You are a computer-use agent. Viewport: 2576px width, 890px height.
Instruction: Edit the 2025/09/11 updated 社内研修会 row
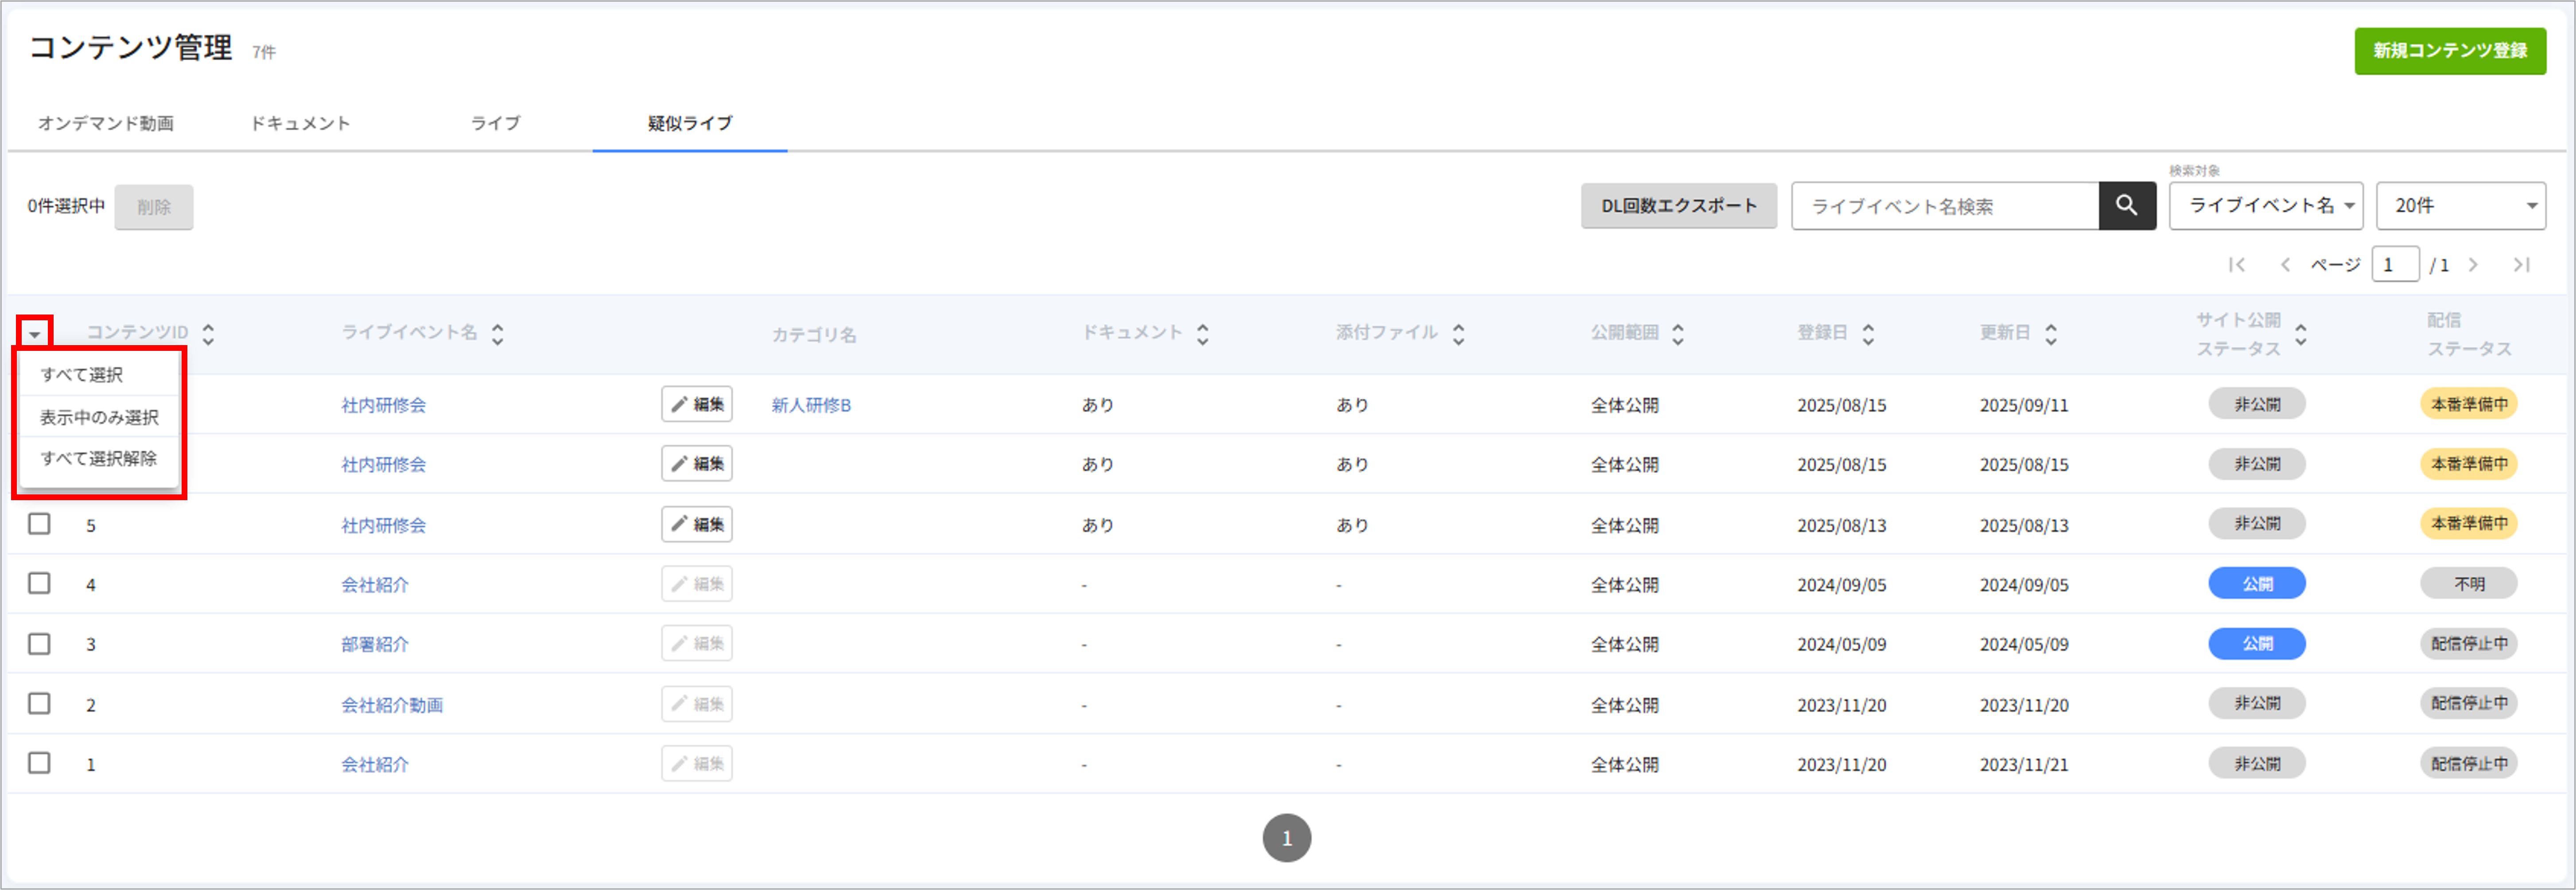pyautogui.click(x=697, y=404)
